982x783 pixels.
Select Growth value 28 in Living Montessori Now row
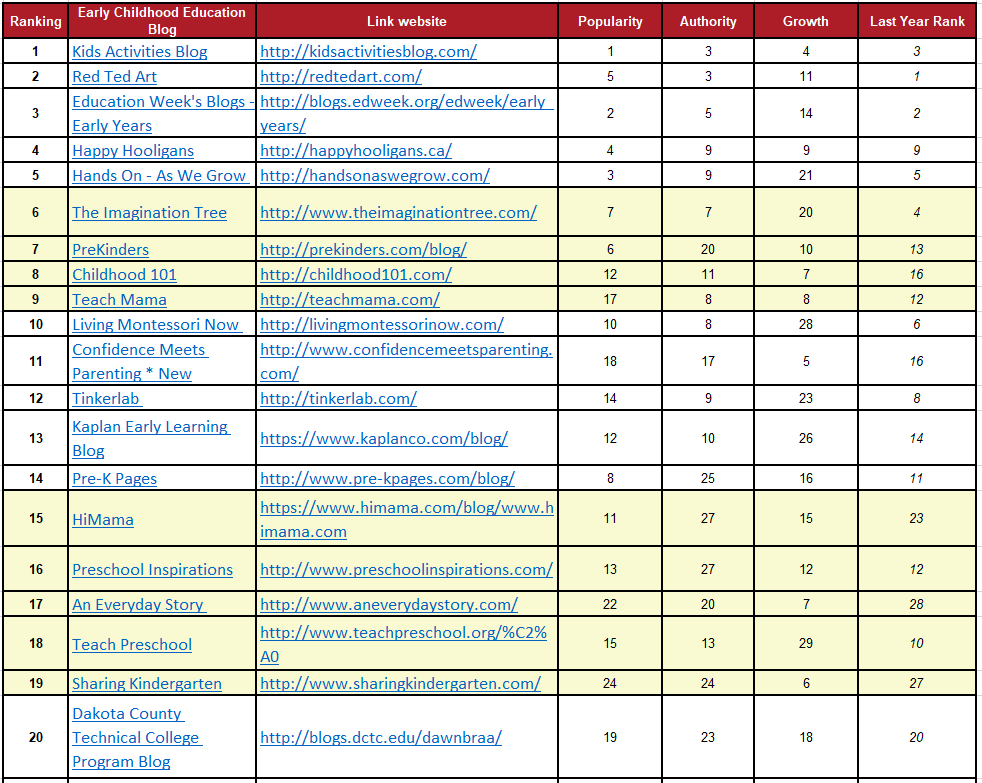coord(805,324)
